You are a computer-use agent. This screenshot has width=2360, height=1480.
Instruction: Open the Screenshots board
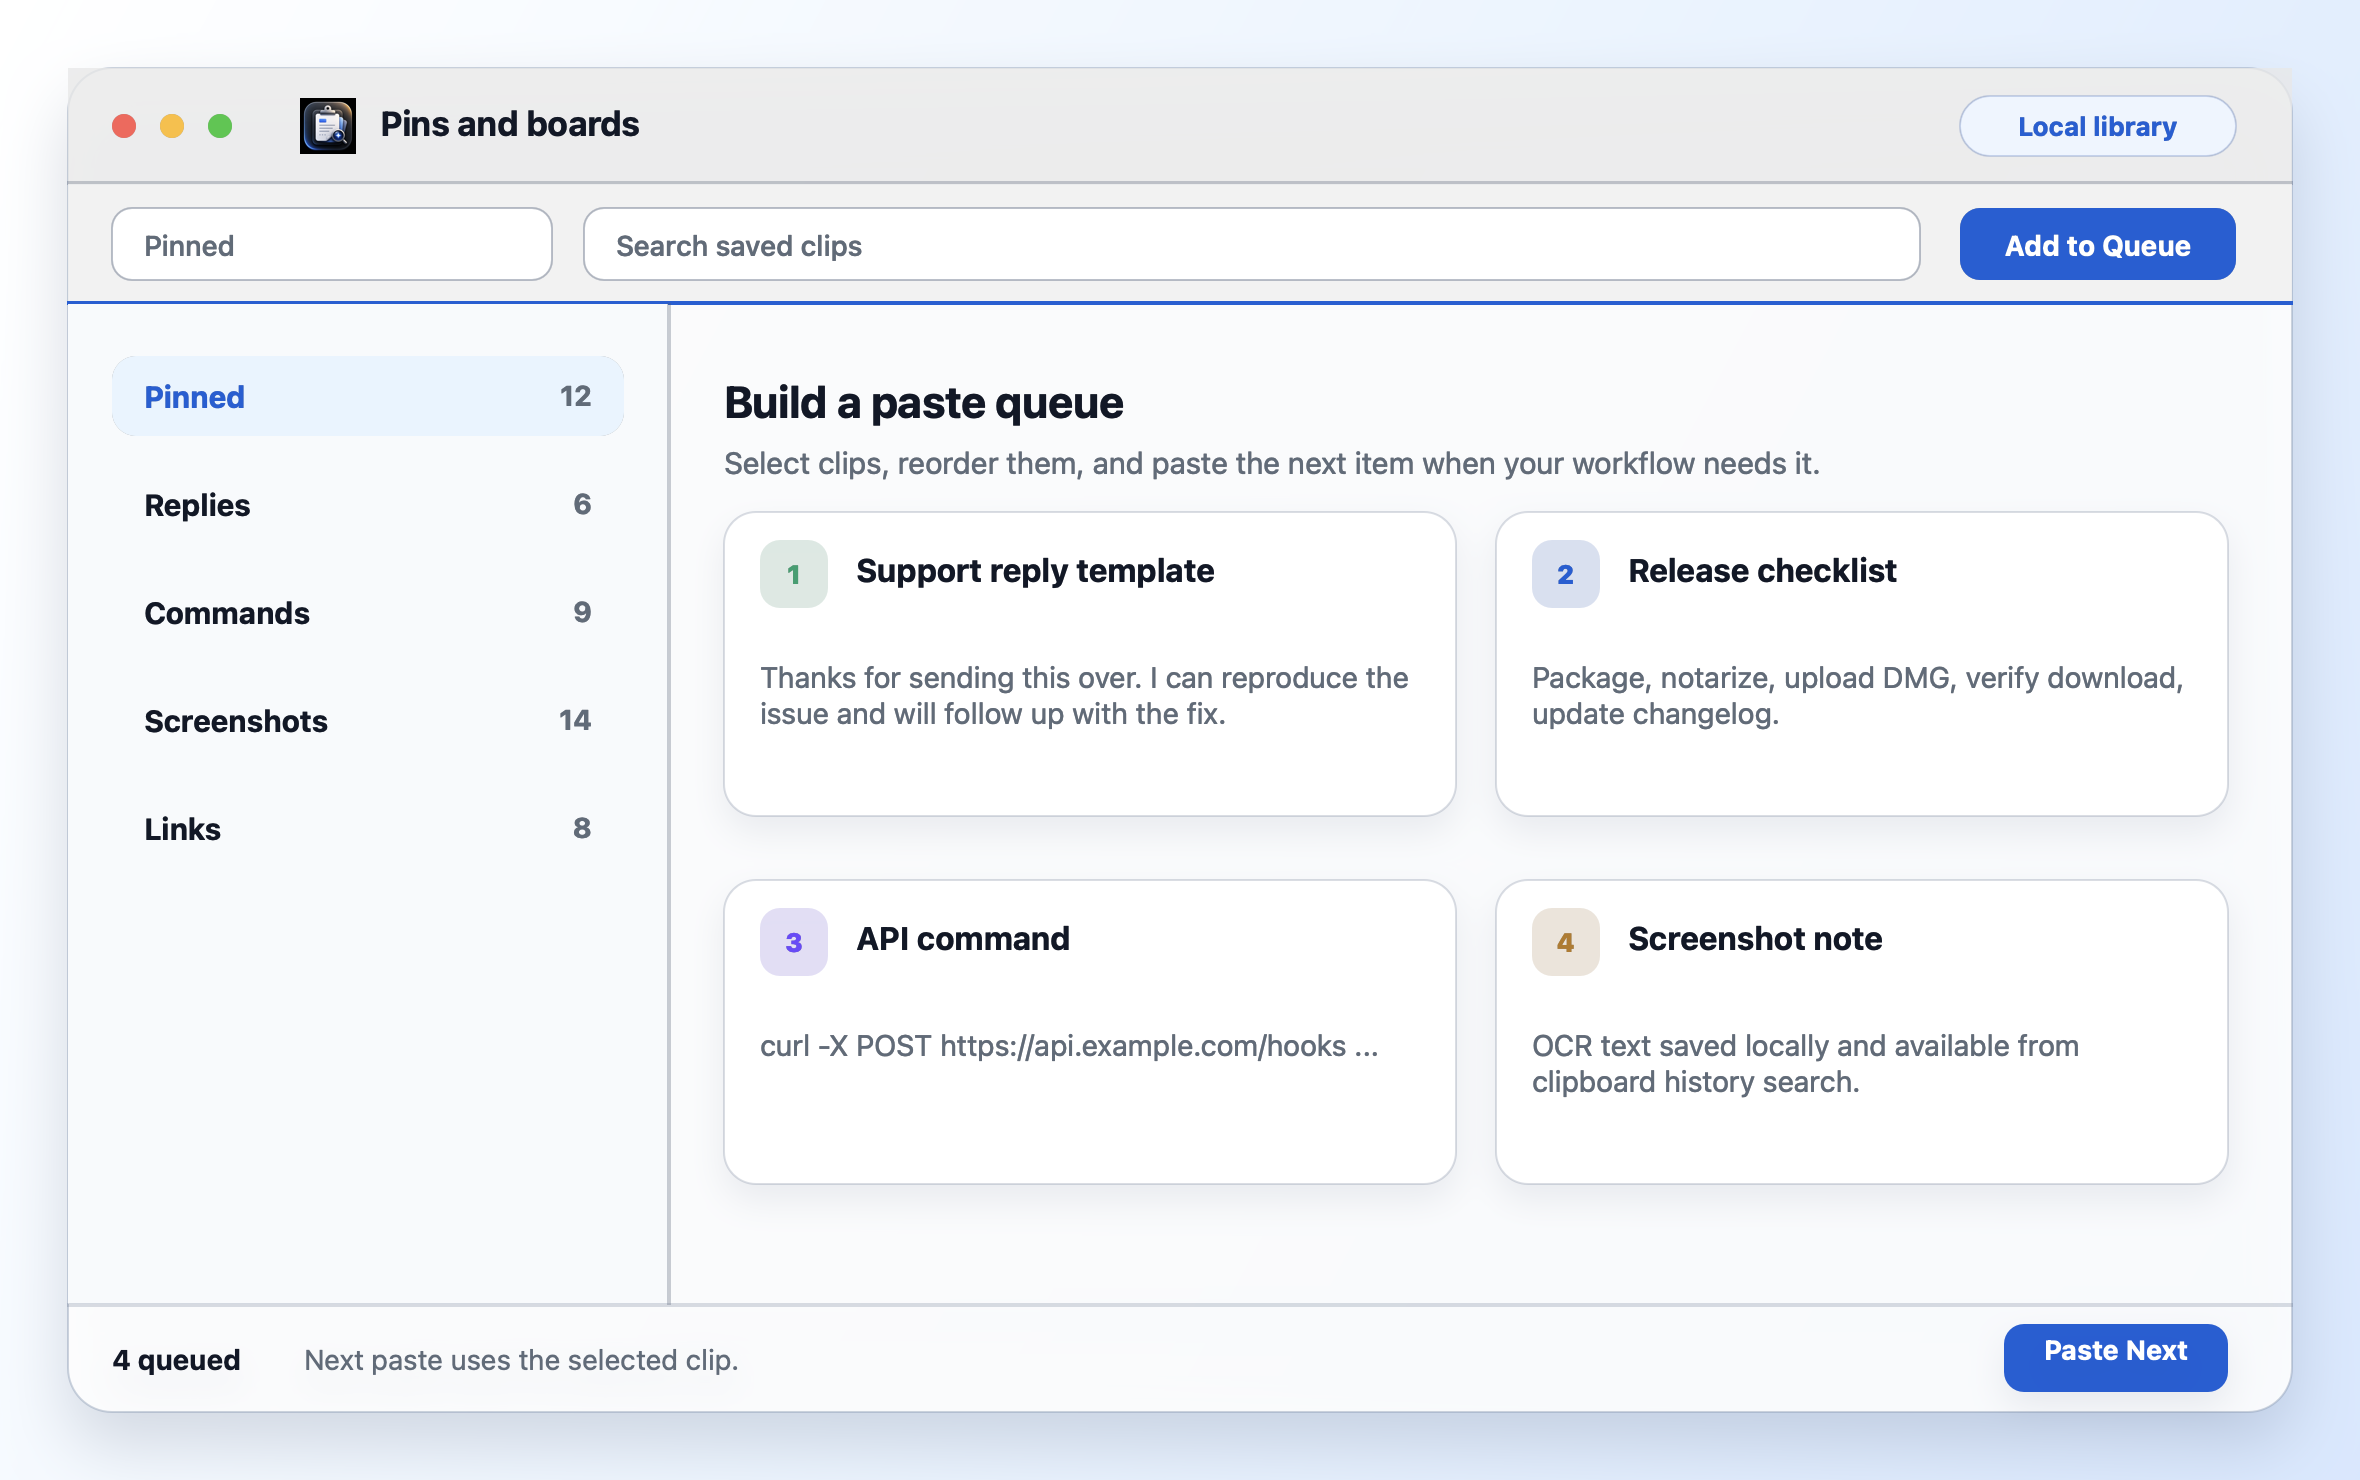[368, 720]
